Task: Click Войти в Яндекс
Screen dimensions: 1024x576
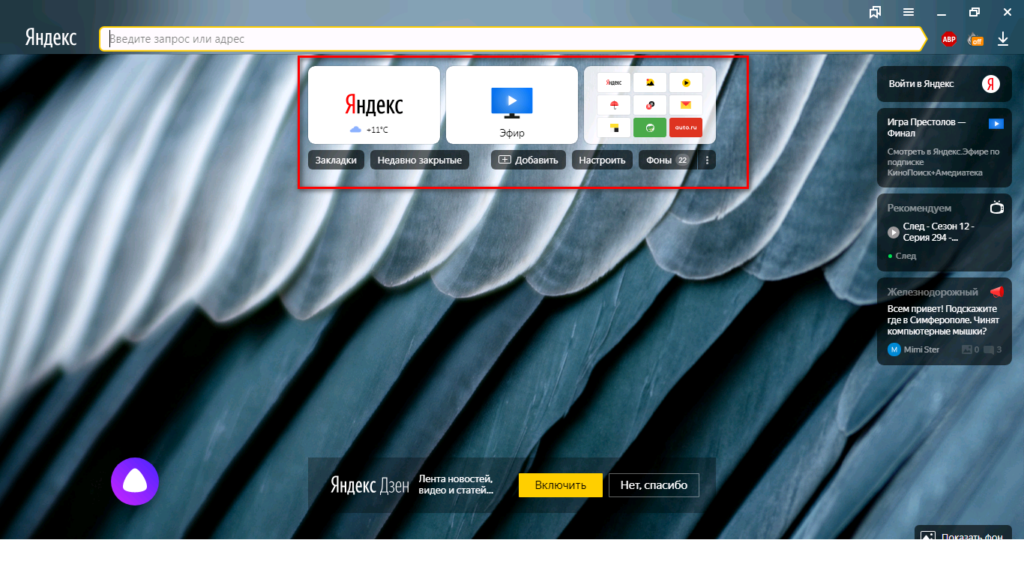Action: (x=921, y=84)
